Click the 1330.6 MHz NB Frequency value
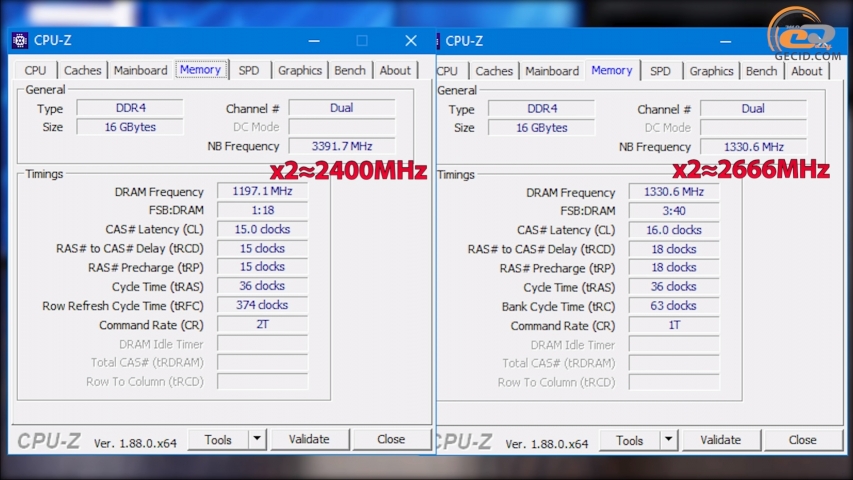This screenshot has height=480, width=853. click(753, 147)
